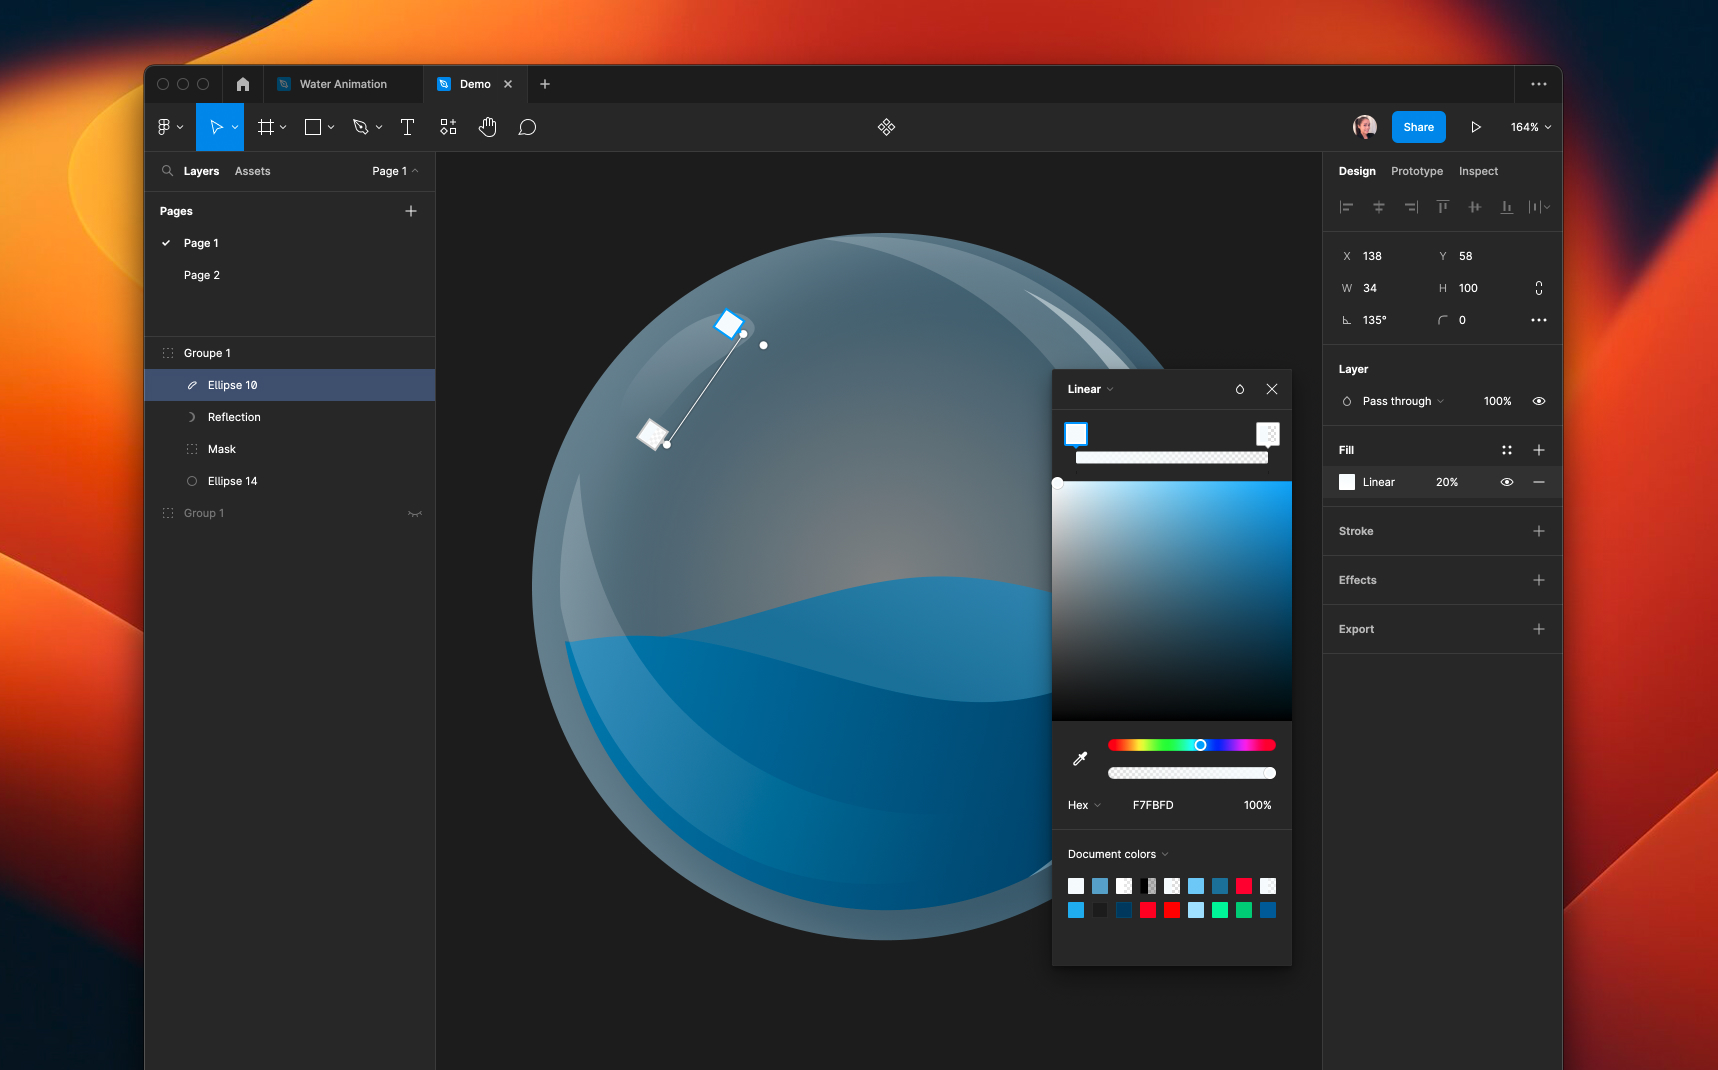This screenshot has width=1718, height=1070.
Task: Align horizontal centers
Action: (1379, 207)
